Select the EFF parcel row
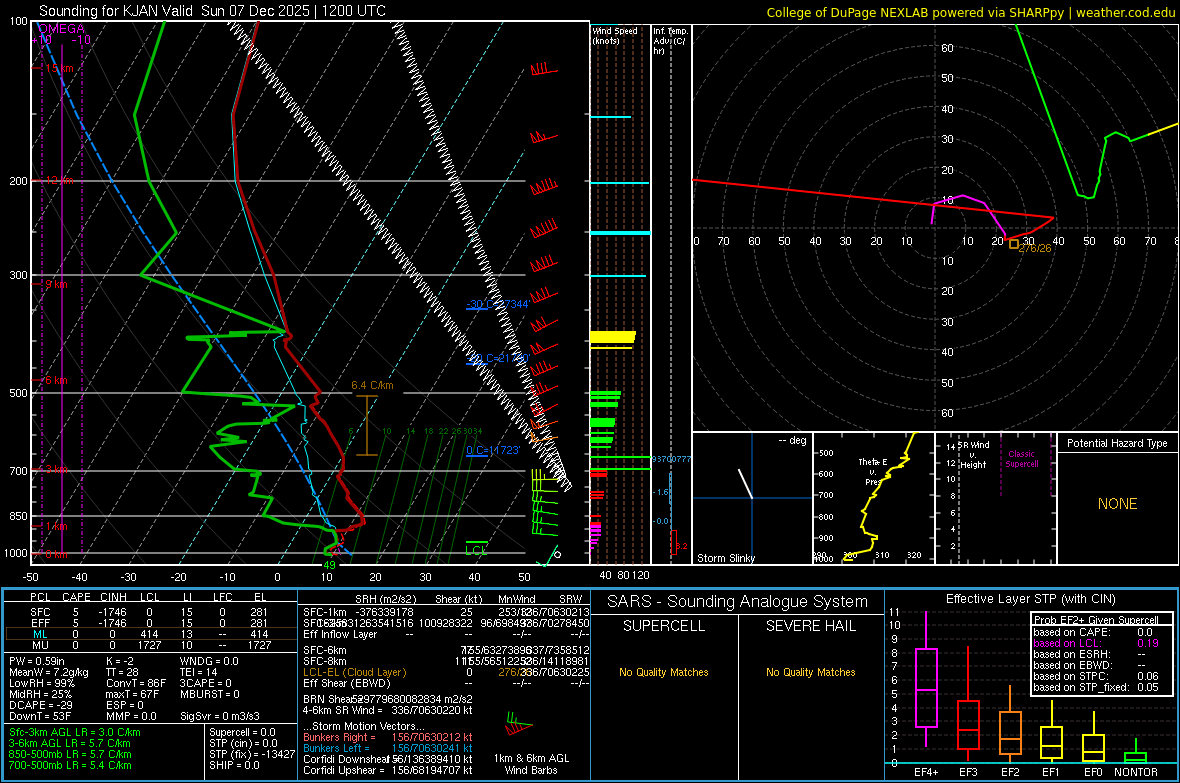1180x783 pixels. coord(150,623)
